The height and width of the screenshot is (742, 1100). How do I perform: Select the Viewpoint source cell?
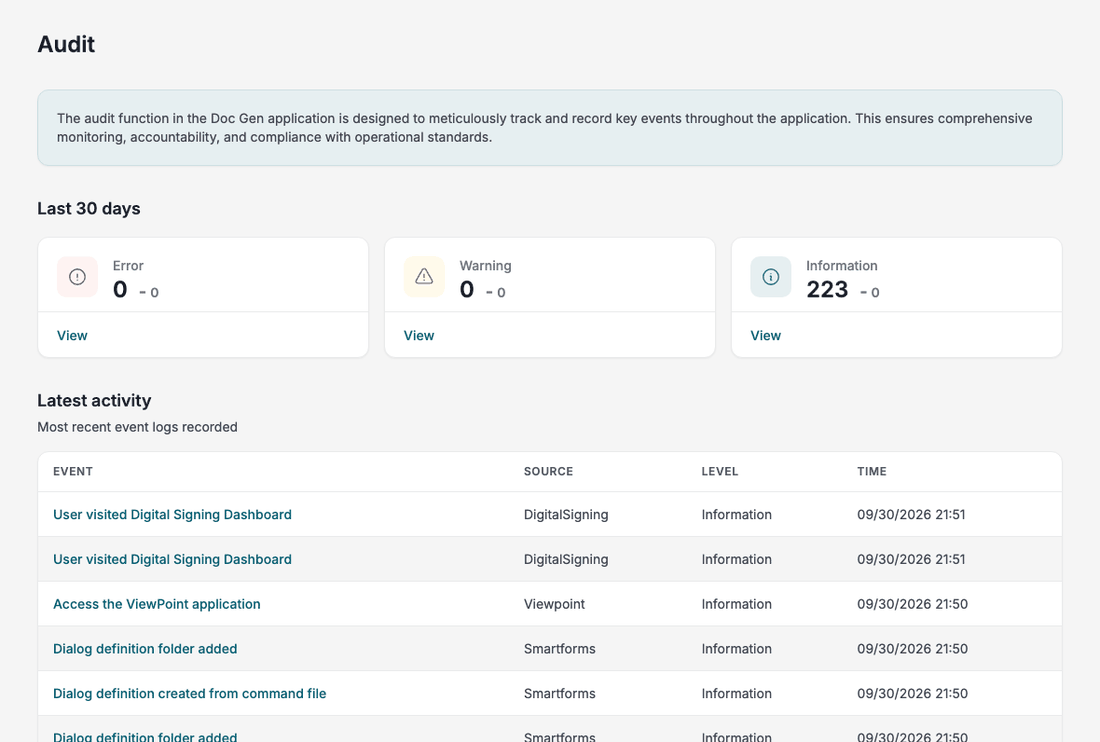554,604
